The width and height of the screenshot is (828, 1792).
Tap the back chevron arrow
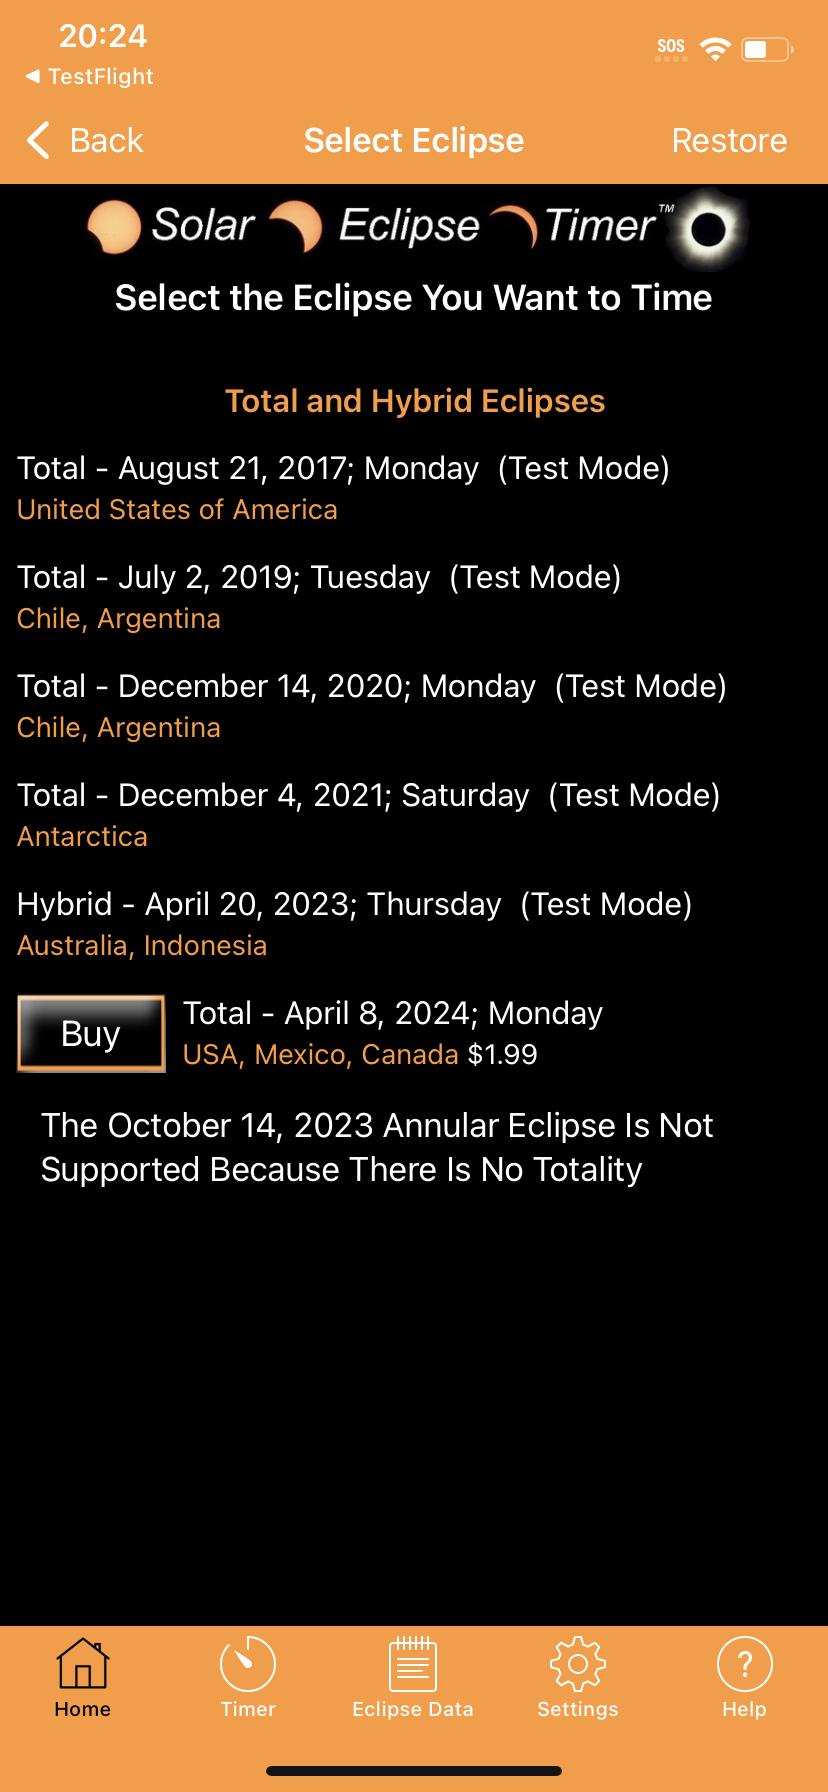37,140
